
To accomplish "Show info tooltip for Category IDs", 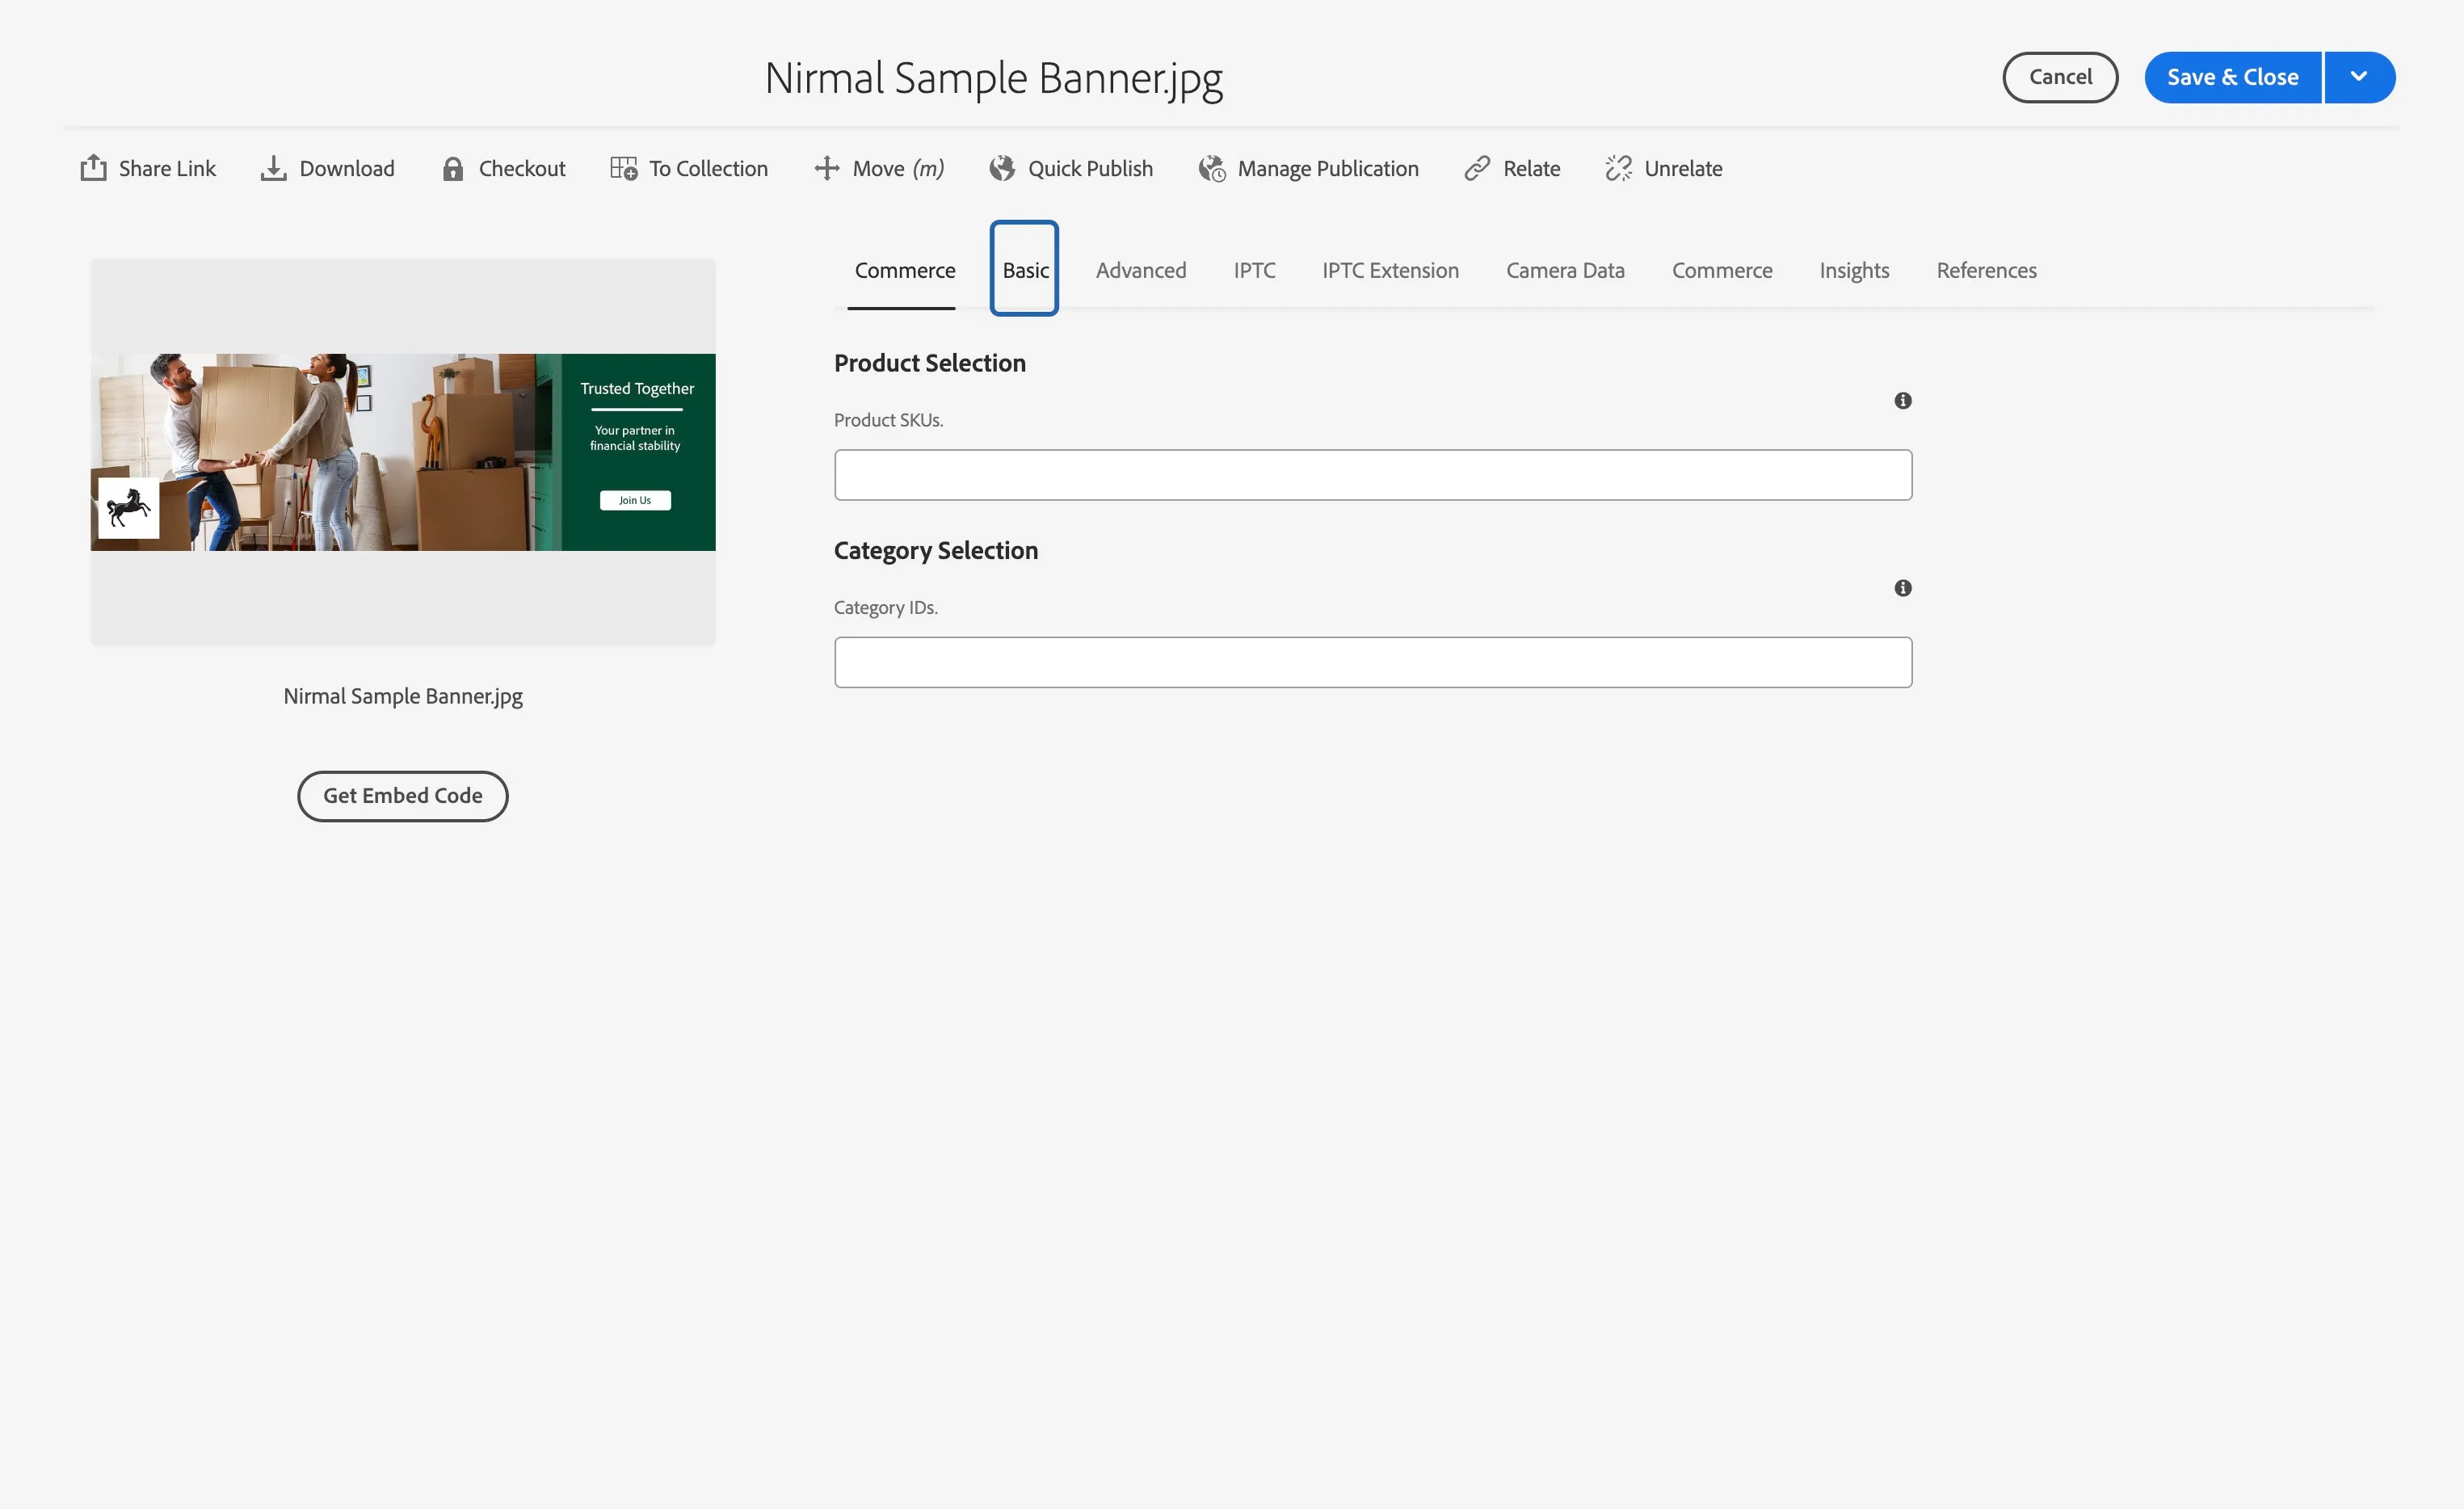I will click(1903, 588).
